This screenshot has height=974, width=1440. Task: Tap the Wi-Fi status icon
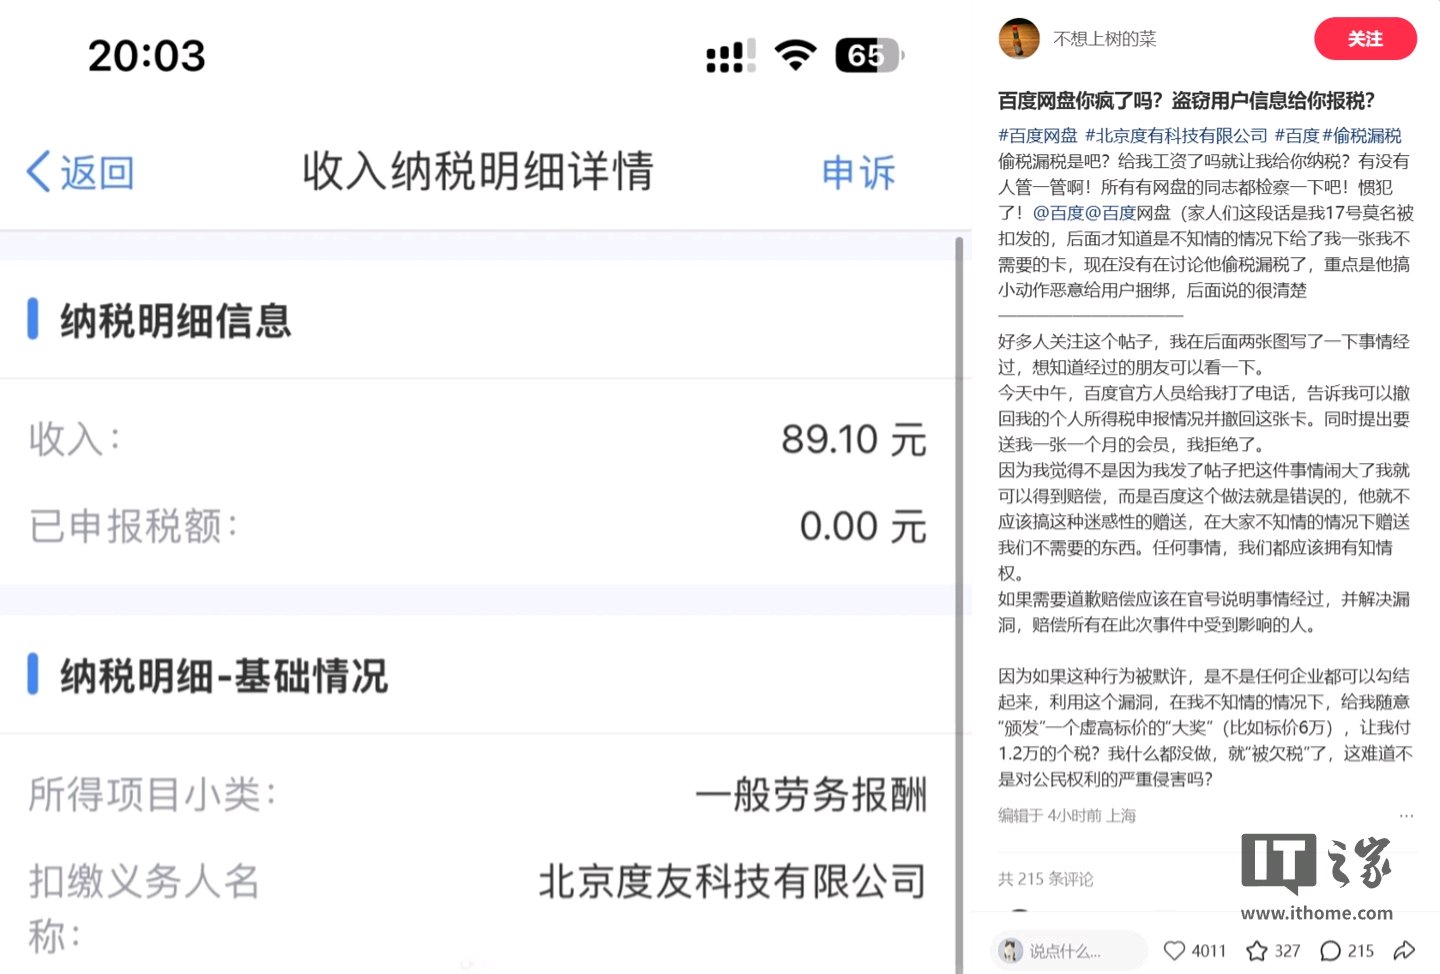click(x=796, y=55)
